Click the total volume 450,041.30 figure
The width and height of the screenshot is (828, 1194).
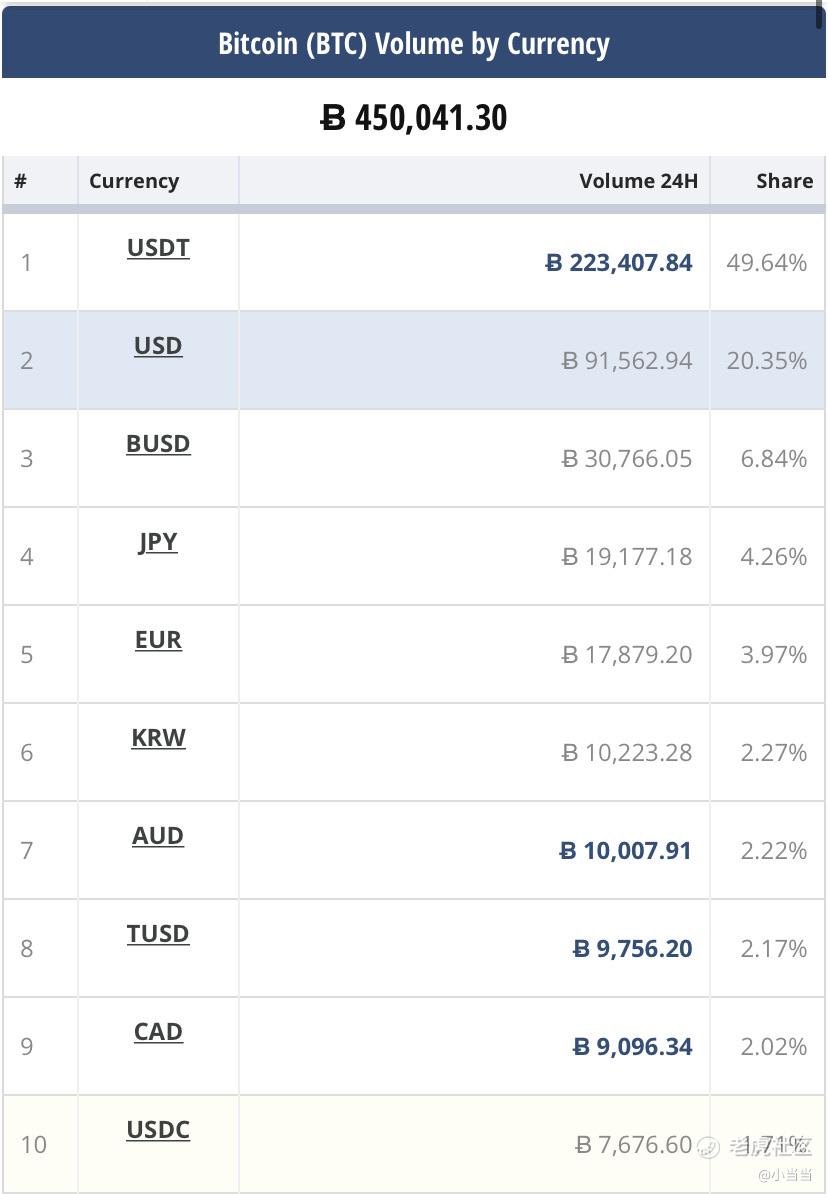tap(414, 118)
